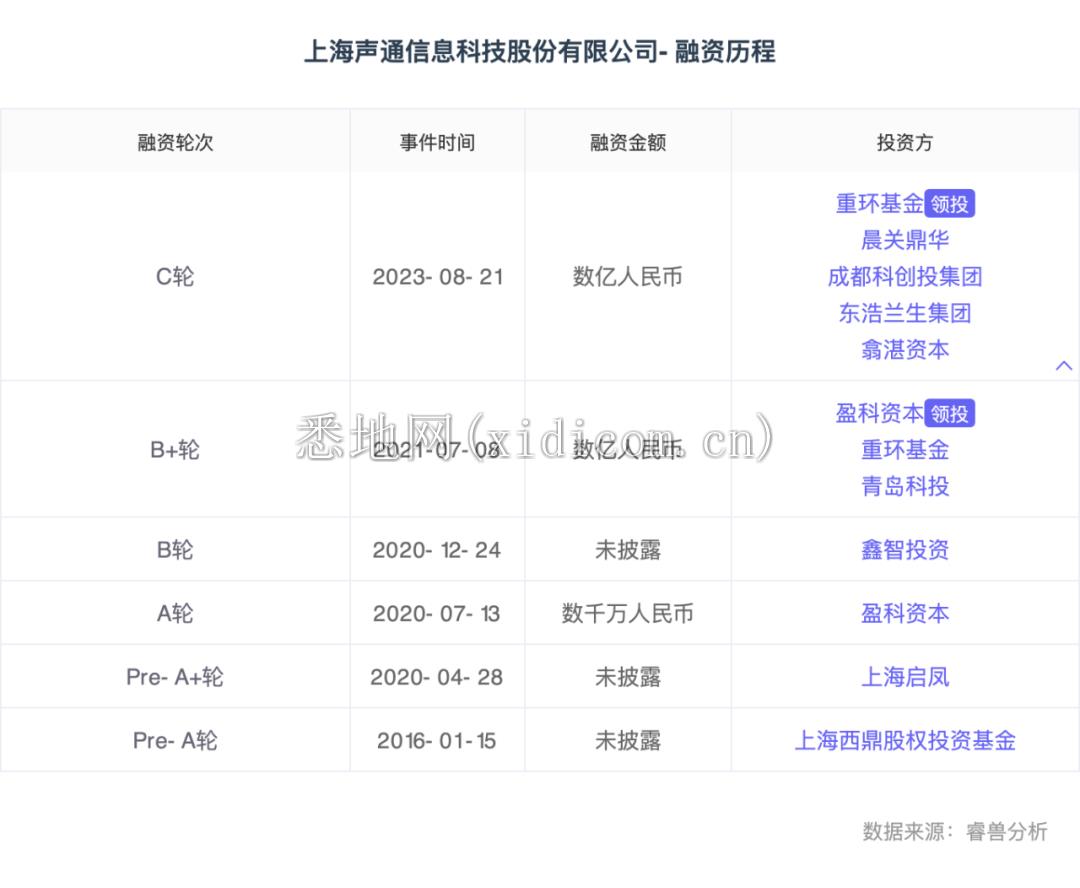Image resolution: width=1080 pixels, height=888 pixels.
Task: Open the 盈科资本 link in B+轮 row
Action: click(x=878, y=413)
